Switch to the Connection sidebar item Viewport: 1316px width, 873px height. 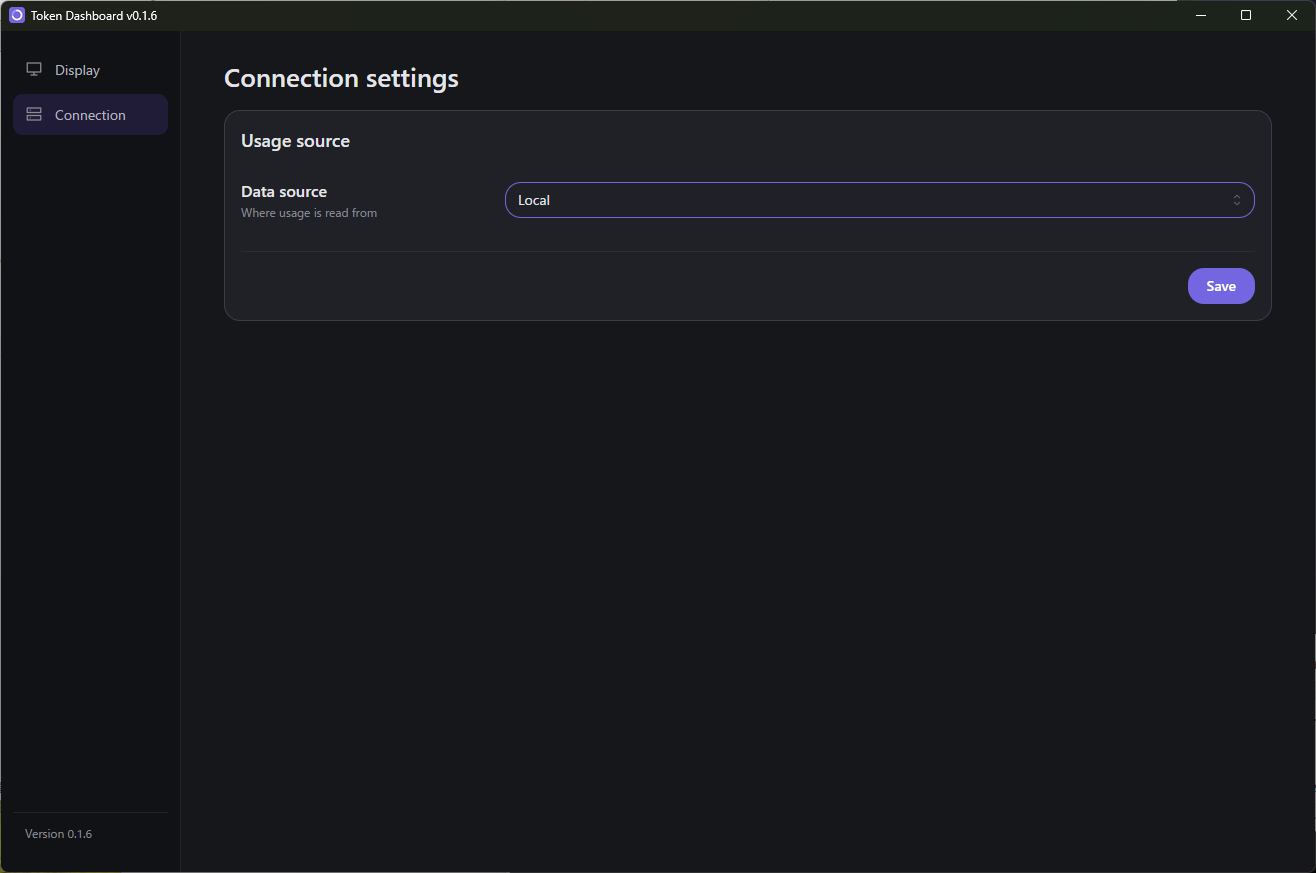90,115
